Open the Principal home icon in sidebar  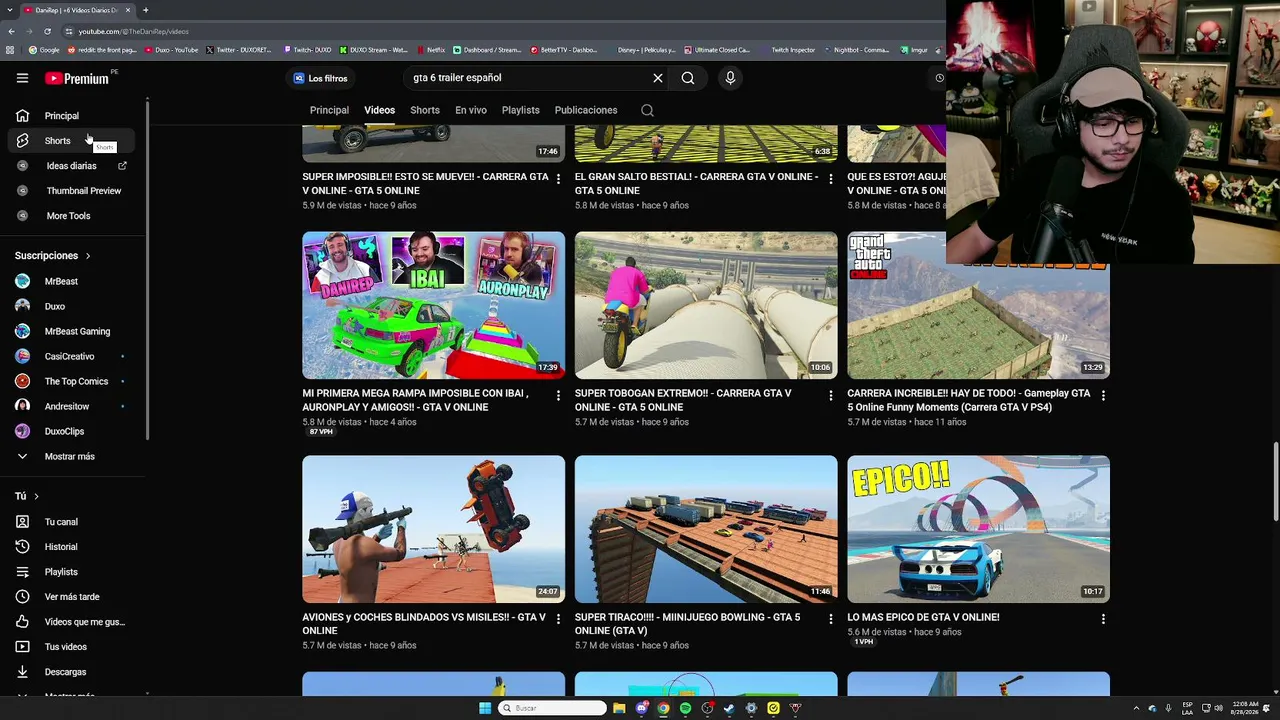[x=22, y=116]
